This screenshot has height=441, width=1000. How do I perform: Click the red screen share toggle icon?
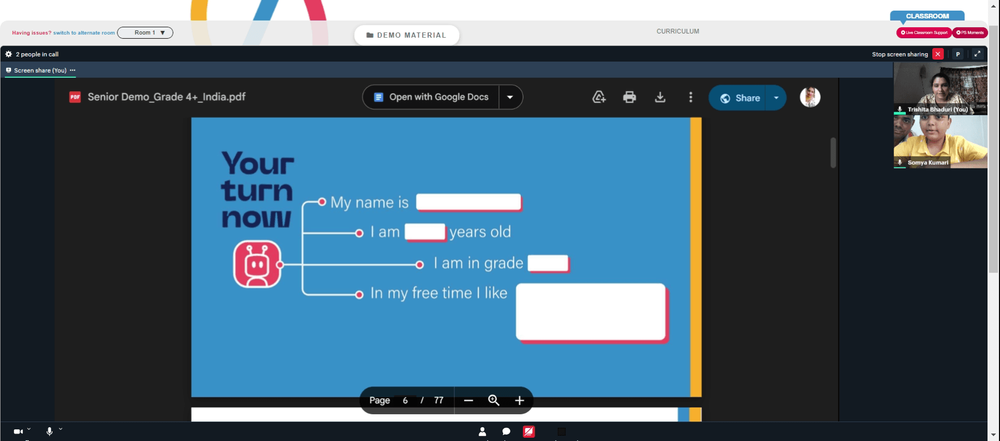point(529,431)
